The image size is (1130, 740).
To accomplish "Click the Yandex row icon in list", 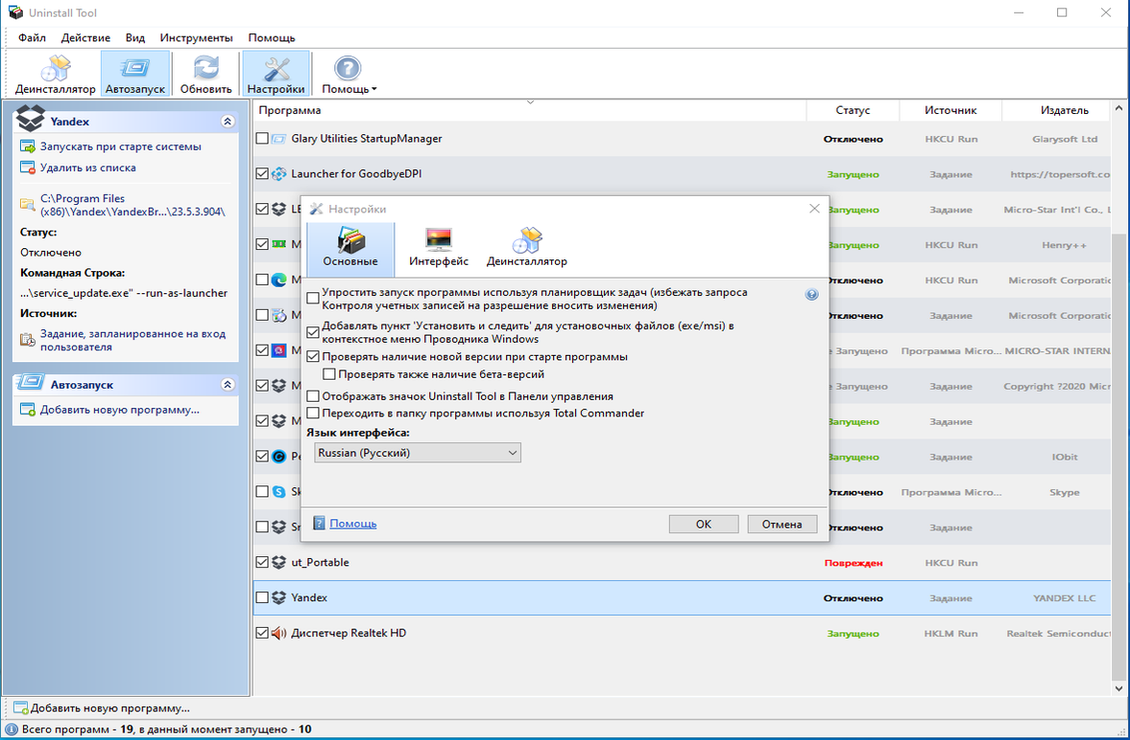I will [279, 597].
